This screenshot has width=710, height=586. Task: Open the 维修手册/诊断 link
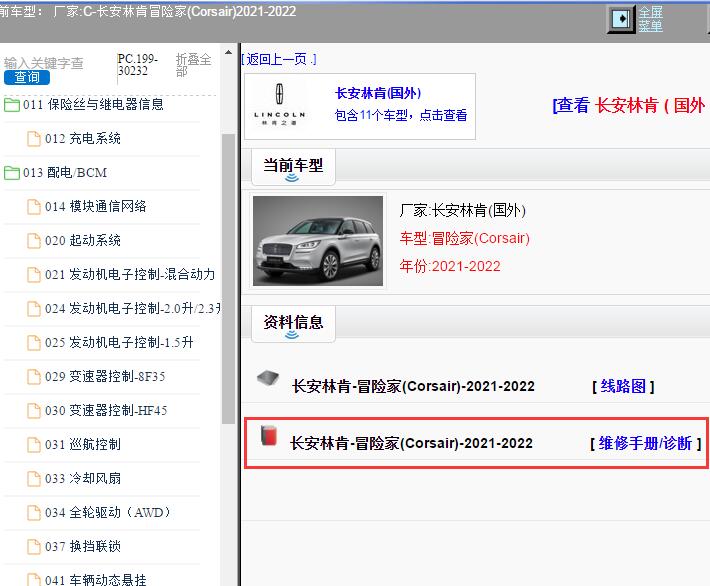645,443
